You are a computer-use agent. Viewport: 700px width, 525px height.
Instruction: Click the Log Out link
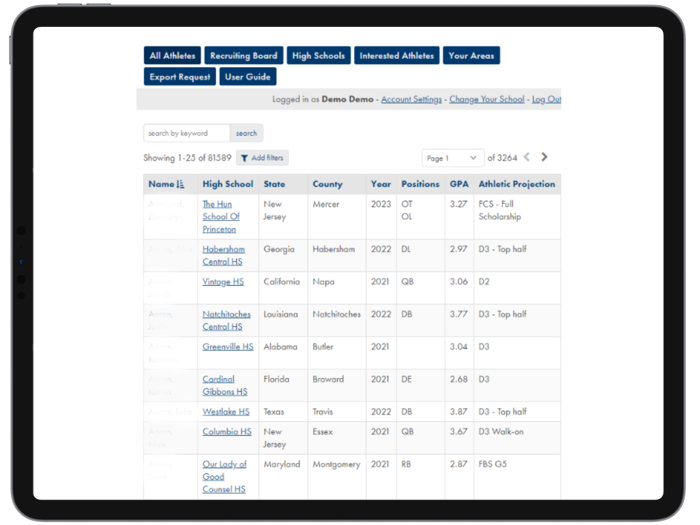(x=546, y=99)
